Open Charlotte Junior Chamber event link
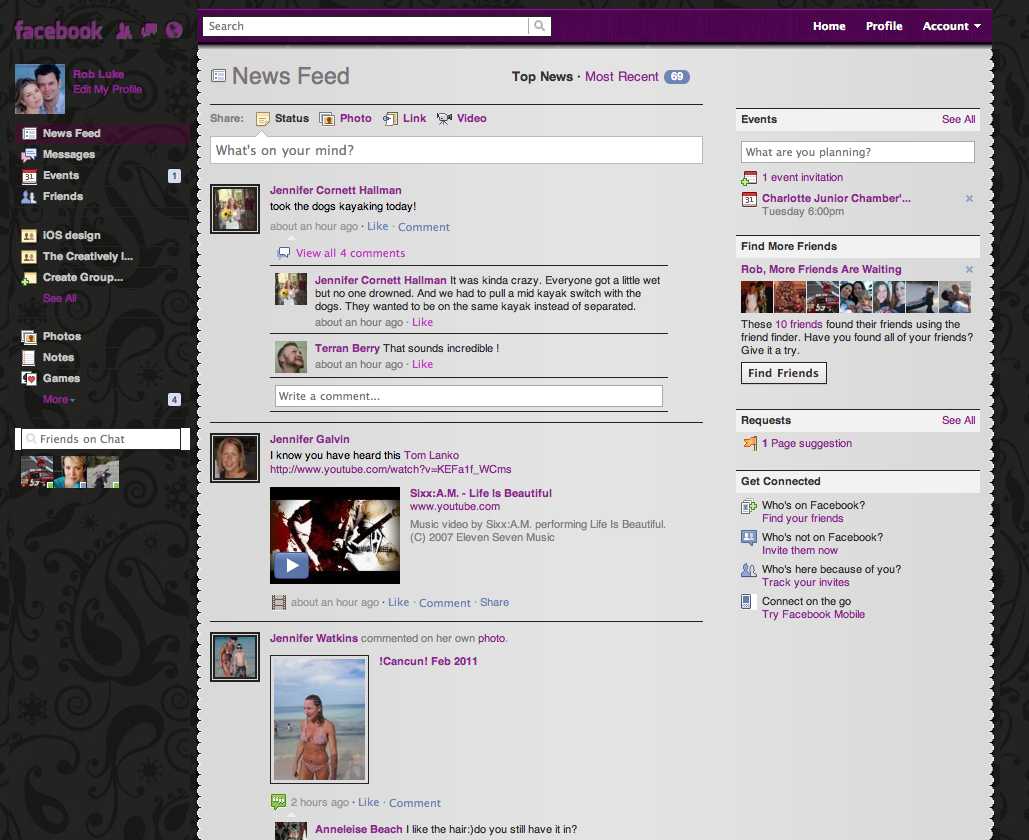The width and height of the screenshot is (1029, 840). tap(836, 198)
